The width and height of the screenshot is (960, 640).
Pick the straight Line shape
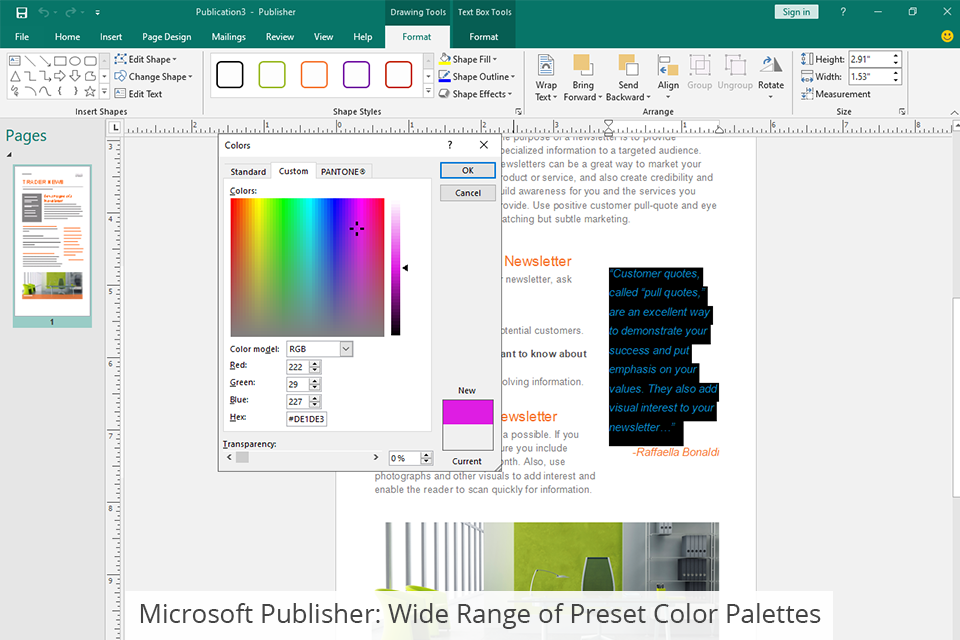30,61
